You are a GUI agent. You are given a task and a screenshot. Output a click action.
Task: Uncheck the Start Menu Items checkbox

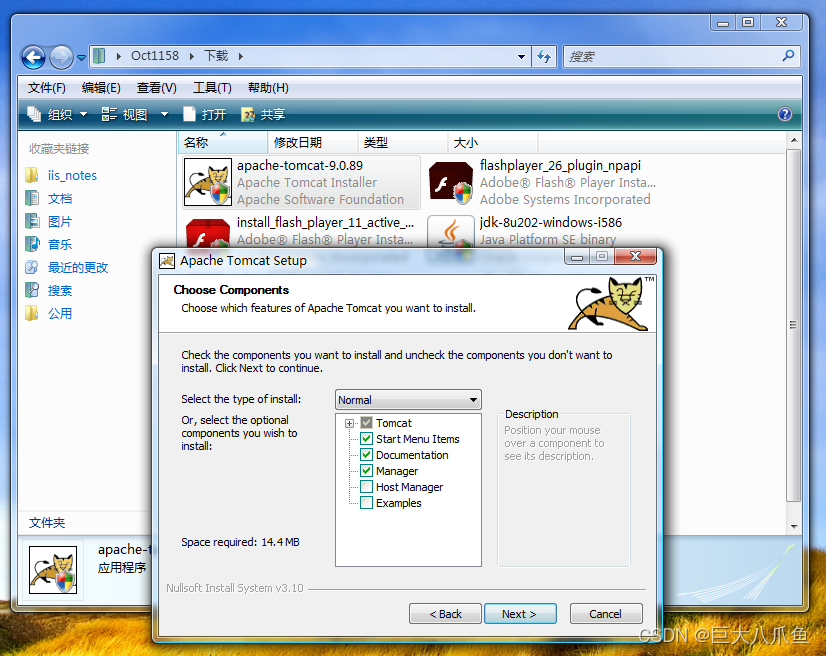point(367,439)
